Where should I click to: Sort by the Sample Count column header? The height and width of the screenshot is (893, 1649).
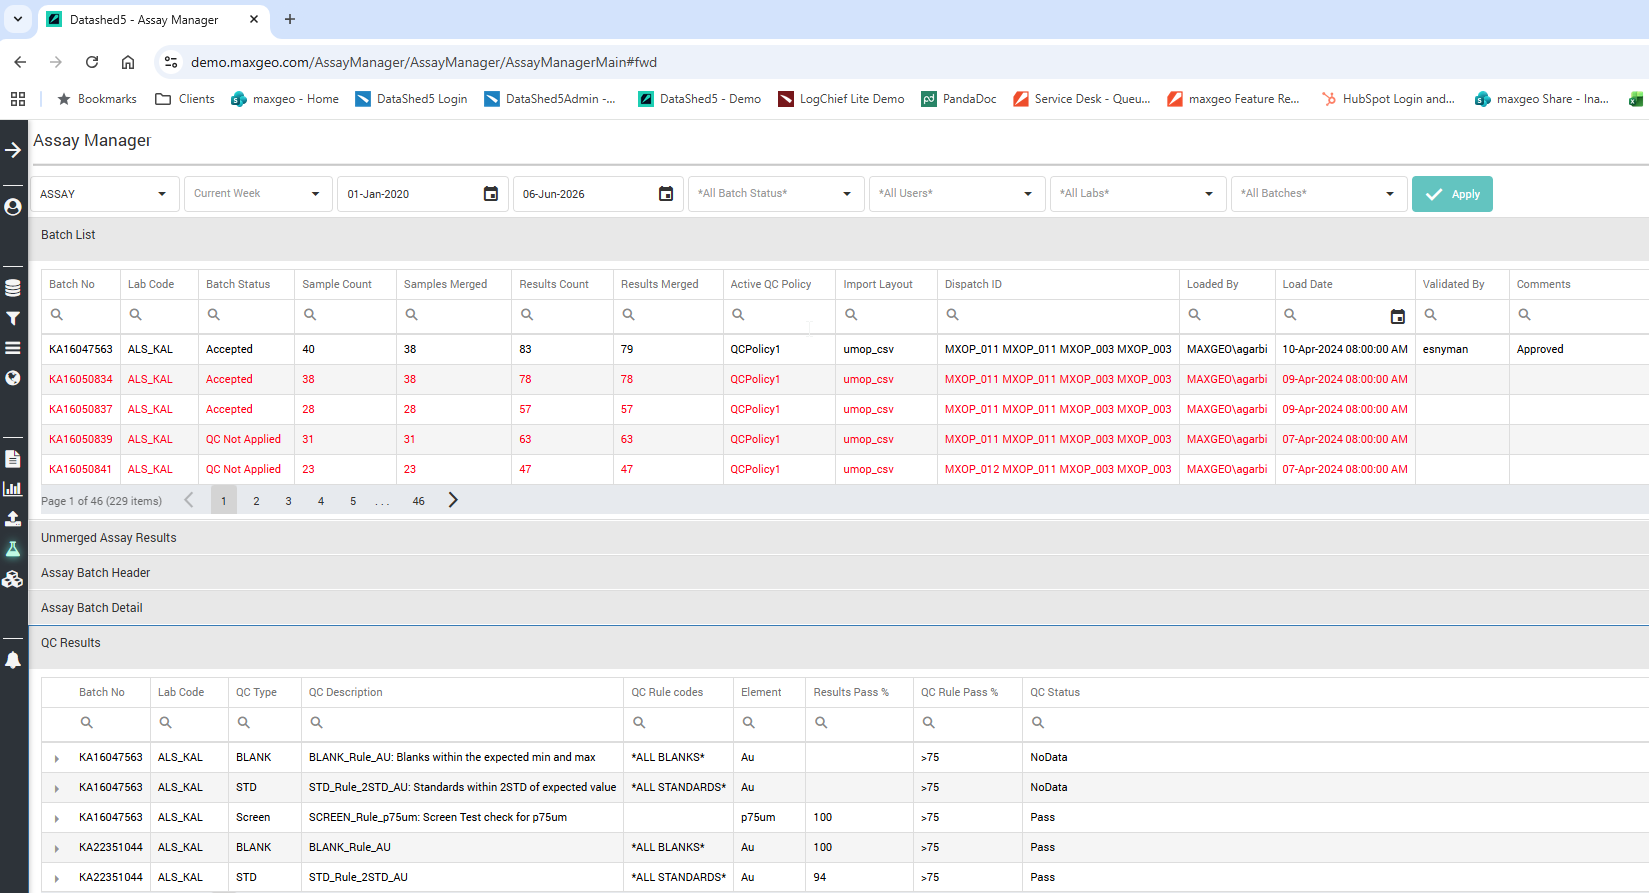click(337, 284)
